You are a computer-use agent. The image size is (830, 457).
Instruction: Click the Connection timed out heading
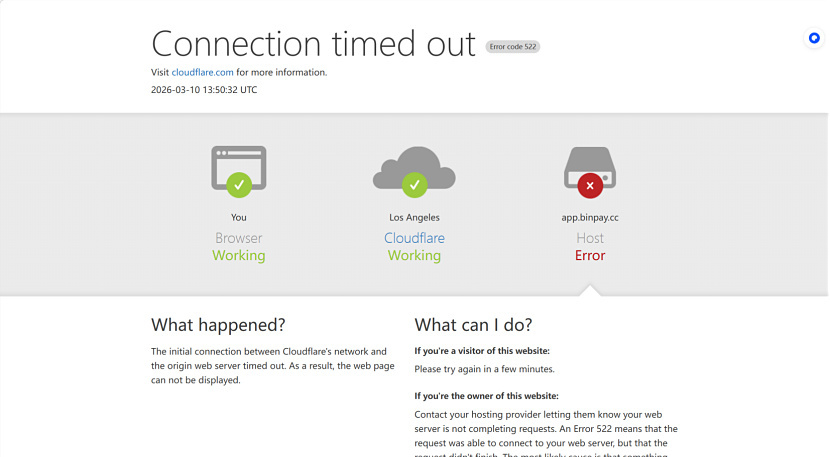pos(313,43)
